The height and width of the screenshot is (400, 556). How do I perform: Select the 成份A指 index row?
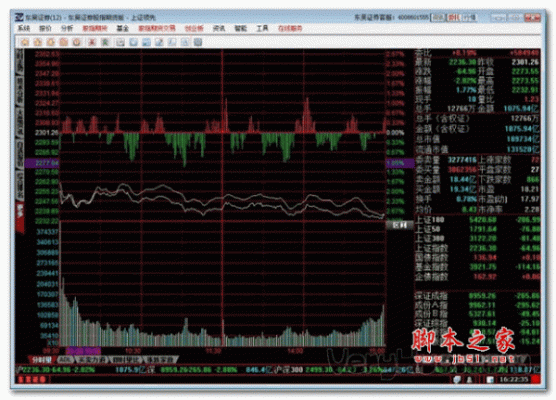(x=477, y=305)
